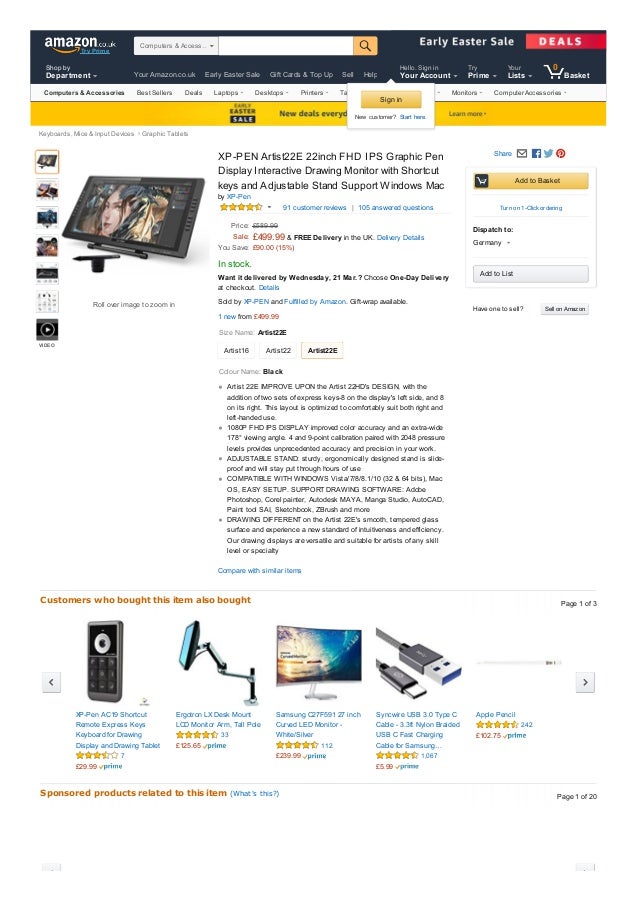The width and height of the screenshot is (638, 902).
Task: Go to next carousel page arrow
Action: (585, 682)
